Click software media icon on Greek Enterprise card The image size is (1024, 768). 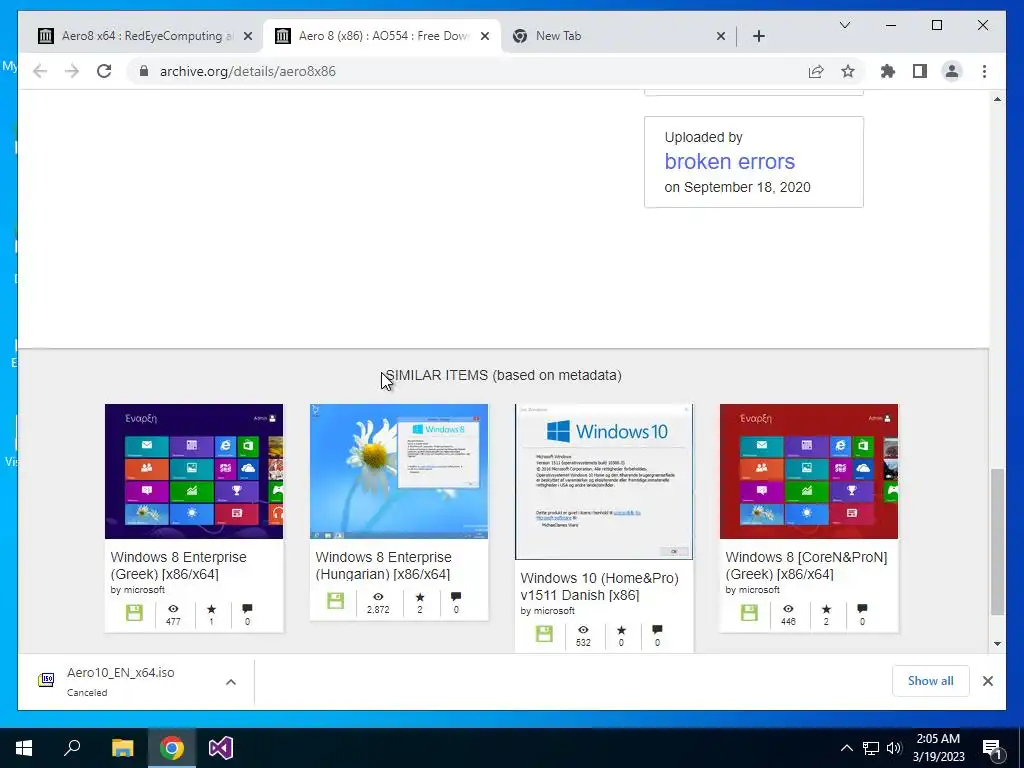click(134, 613)
